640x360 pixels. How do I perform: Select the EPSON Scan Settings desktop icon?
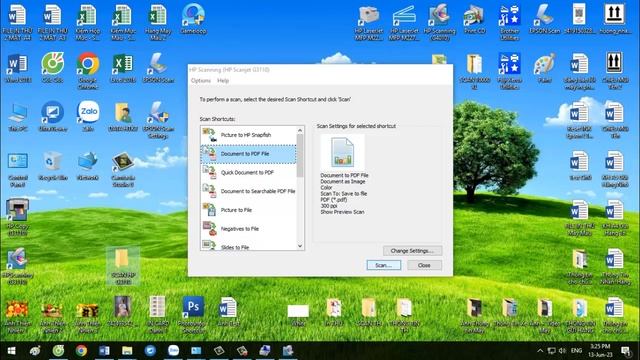click(x=158, y=120)
